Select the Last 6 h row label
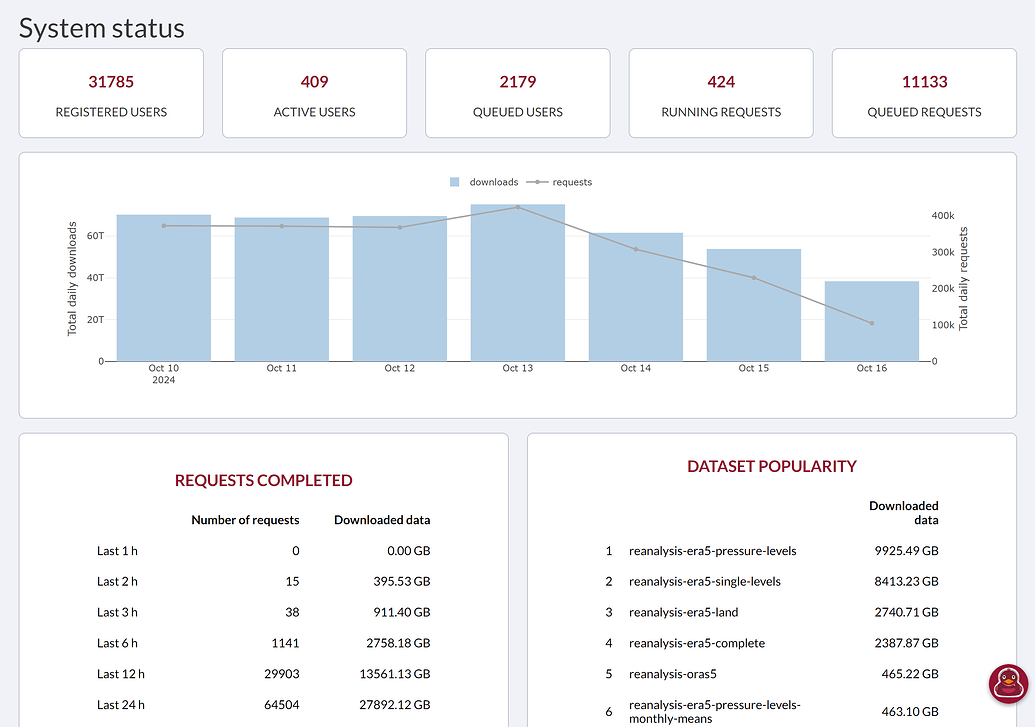 click(x=117, y=643)
